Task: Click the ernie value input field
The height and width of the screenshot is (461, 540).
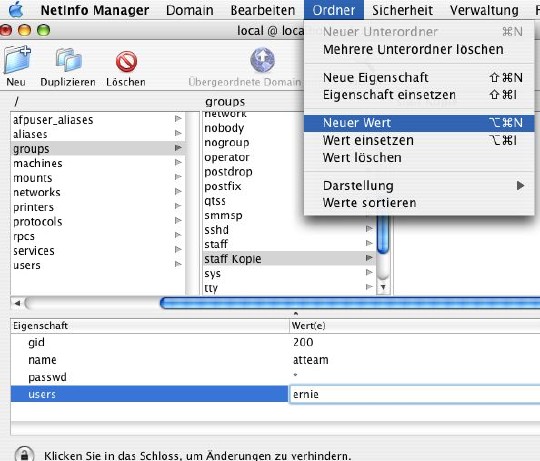Action: click(415, 394)
